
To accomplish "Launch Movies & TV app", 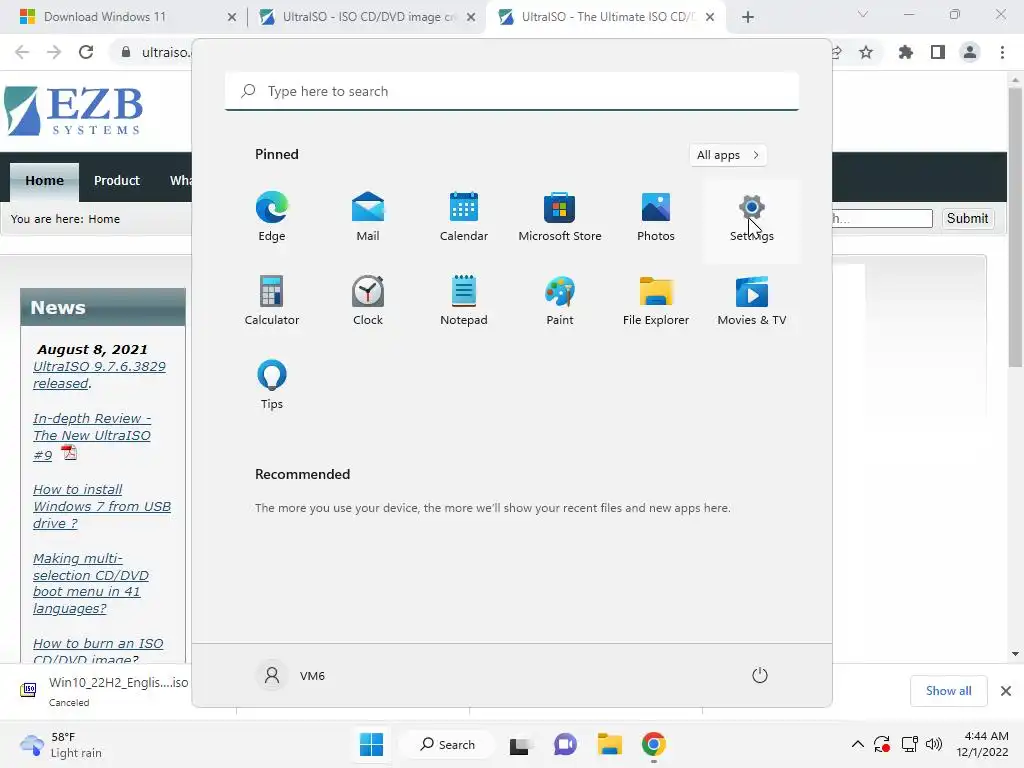I will (752, 301).
